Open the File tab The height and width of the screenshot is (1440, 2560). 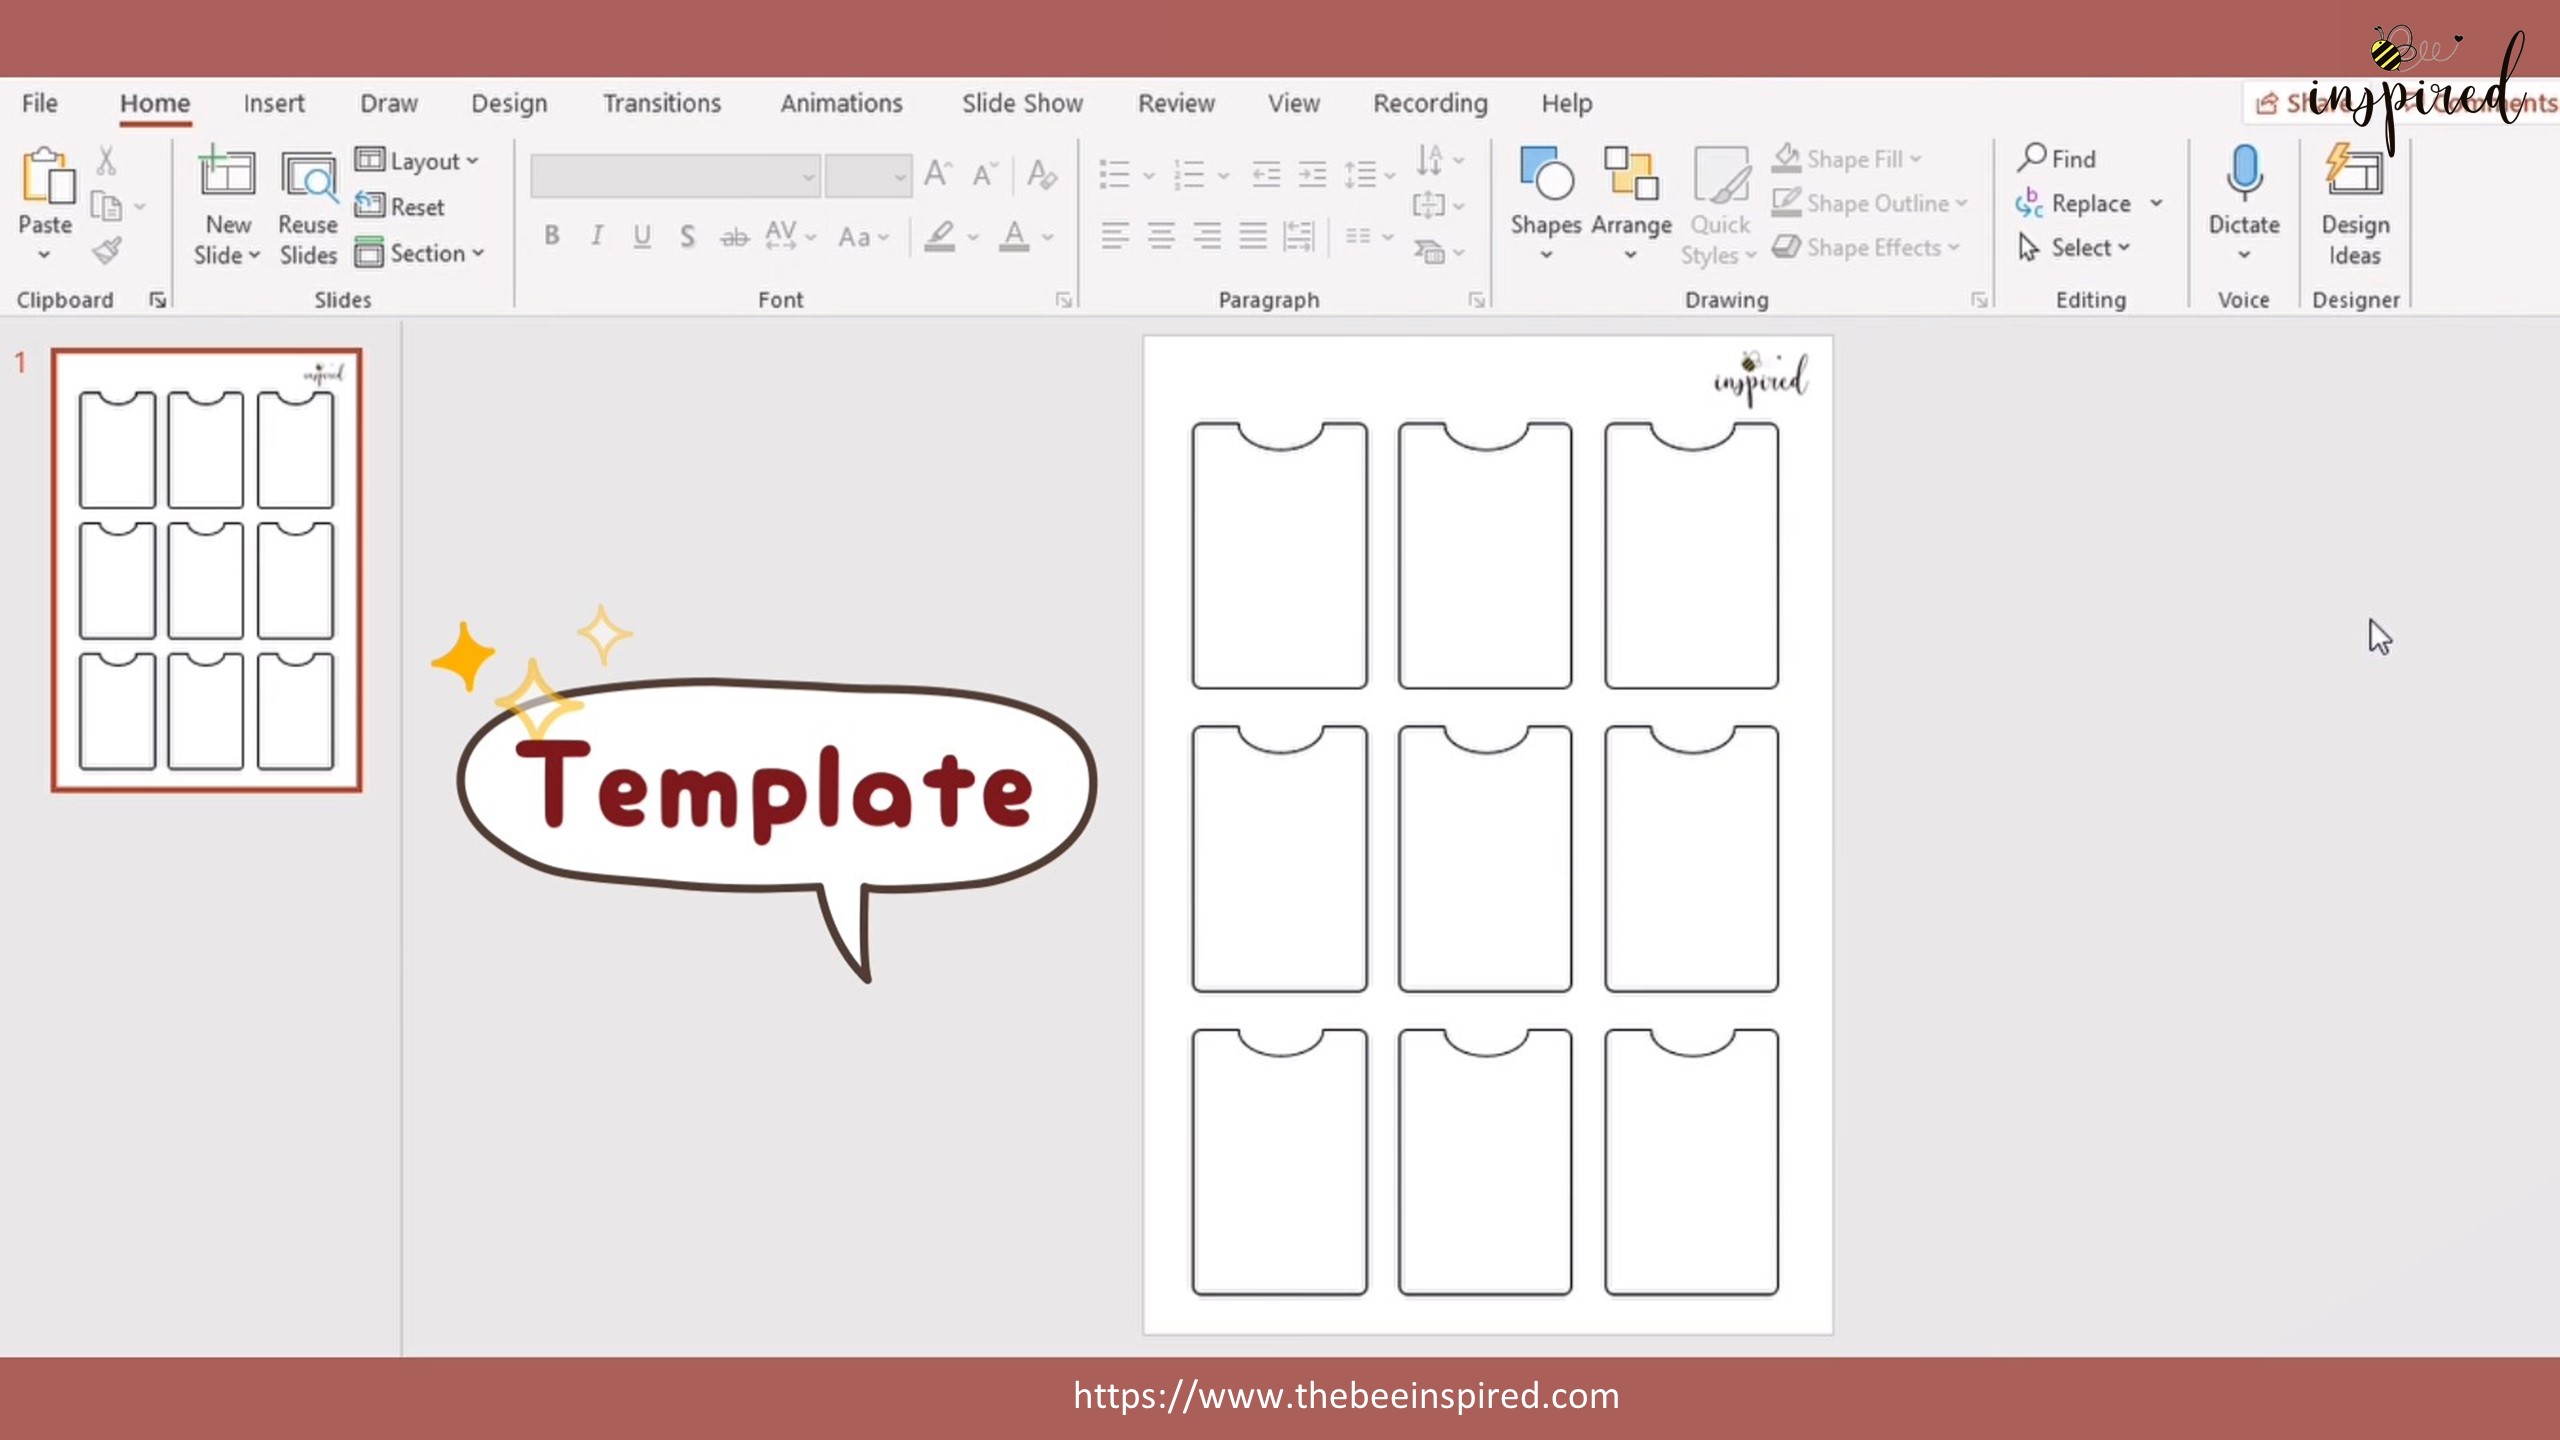(40, 103)
